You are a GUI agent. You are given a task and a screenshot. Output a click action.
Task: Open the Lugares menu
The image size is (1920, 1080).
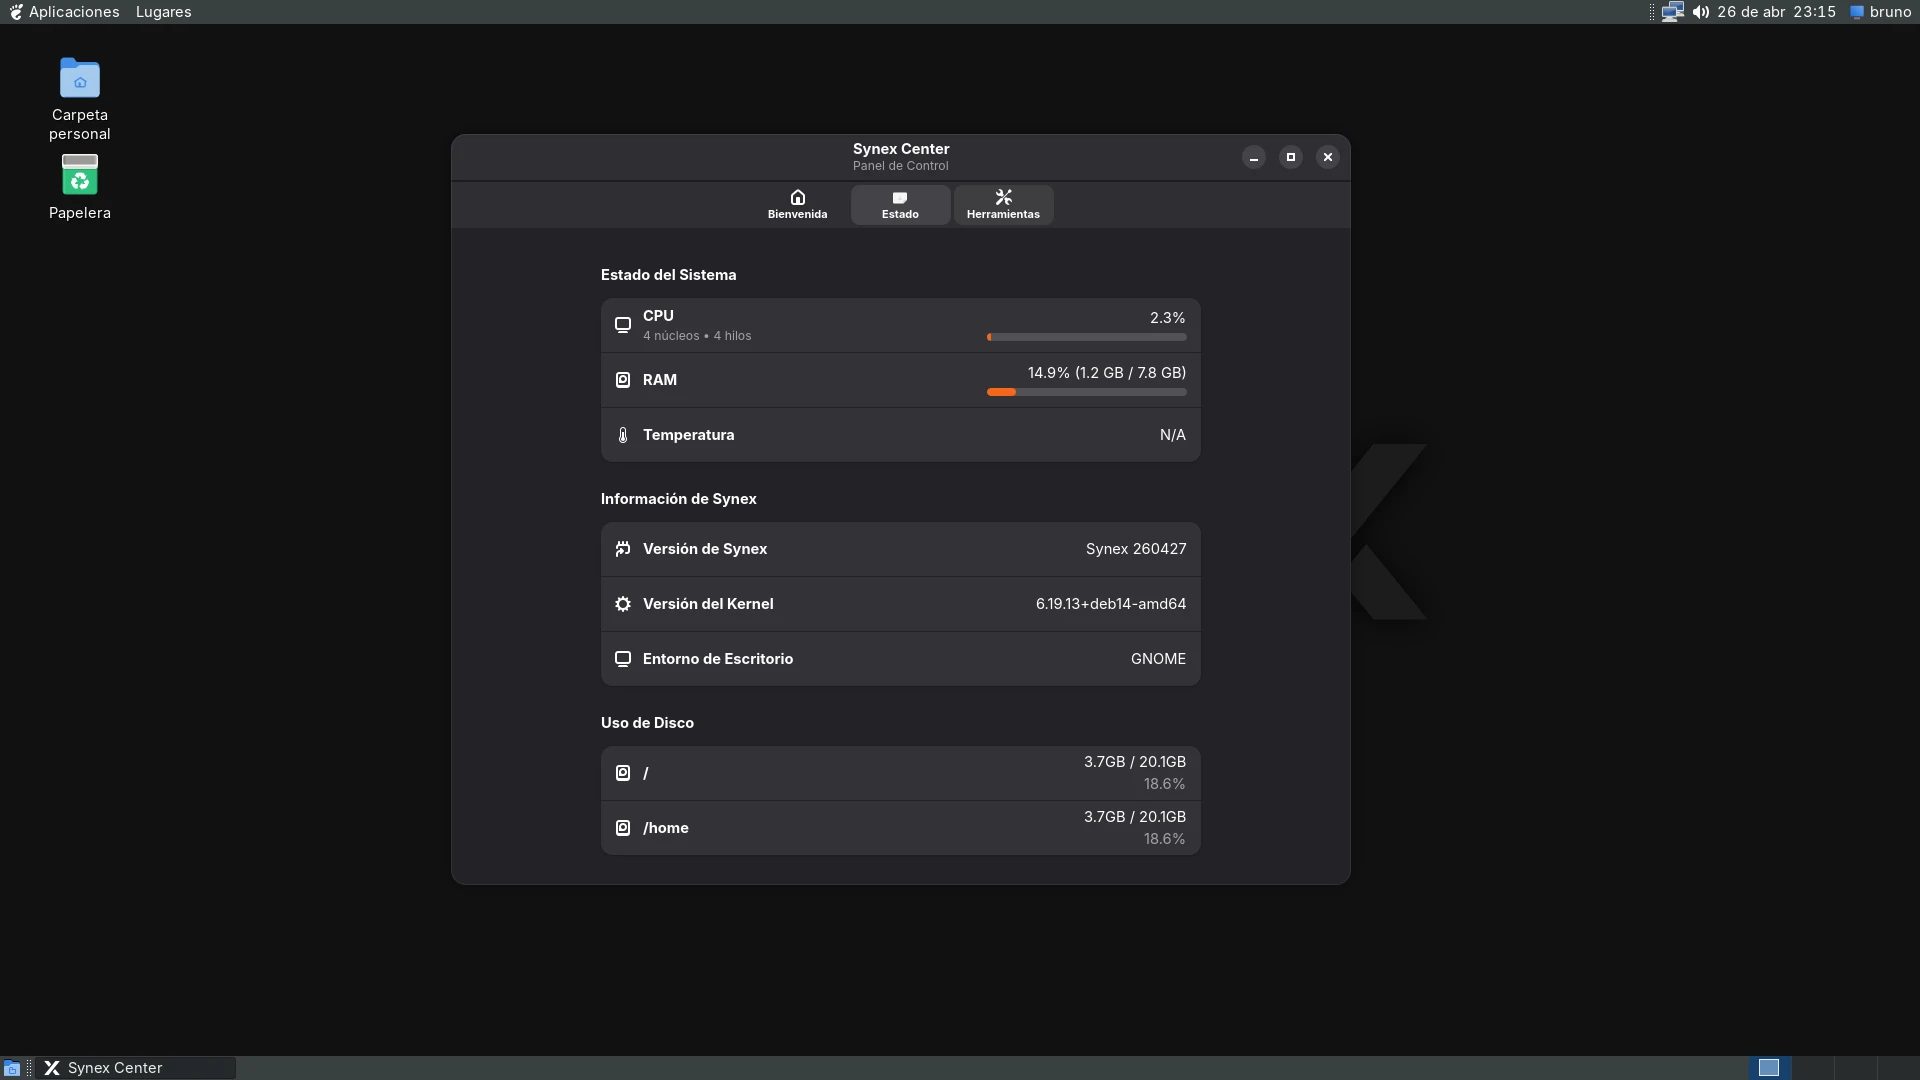pyautogui.click(x=162, y=11)
